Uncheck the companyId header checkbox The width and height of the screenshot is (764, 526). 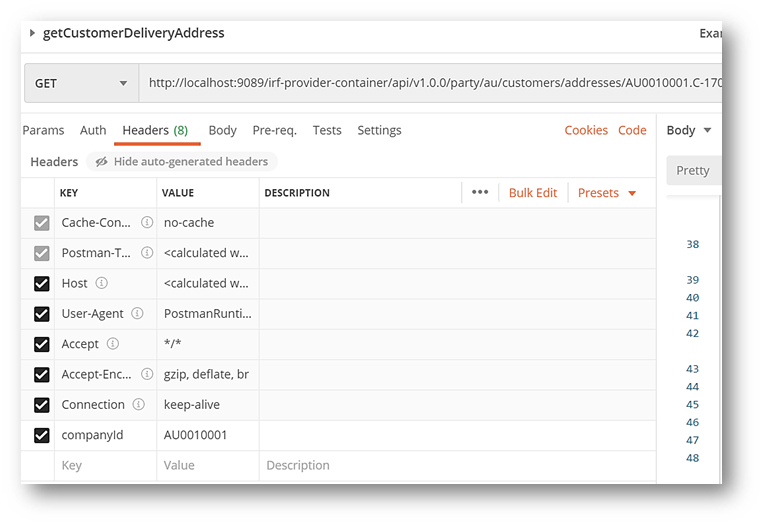(x=41, y=435)
